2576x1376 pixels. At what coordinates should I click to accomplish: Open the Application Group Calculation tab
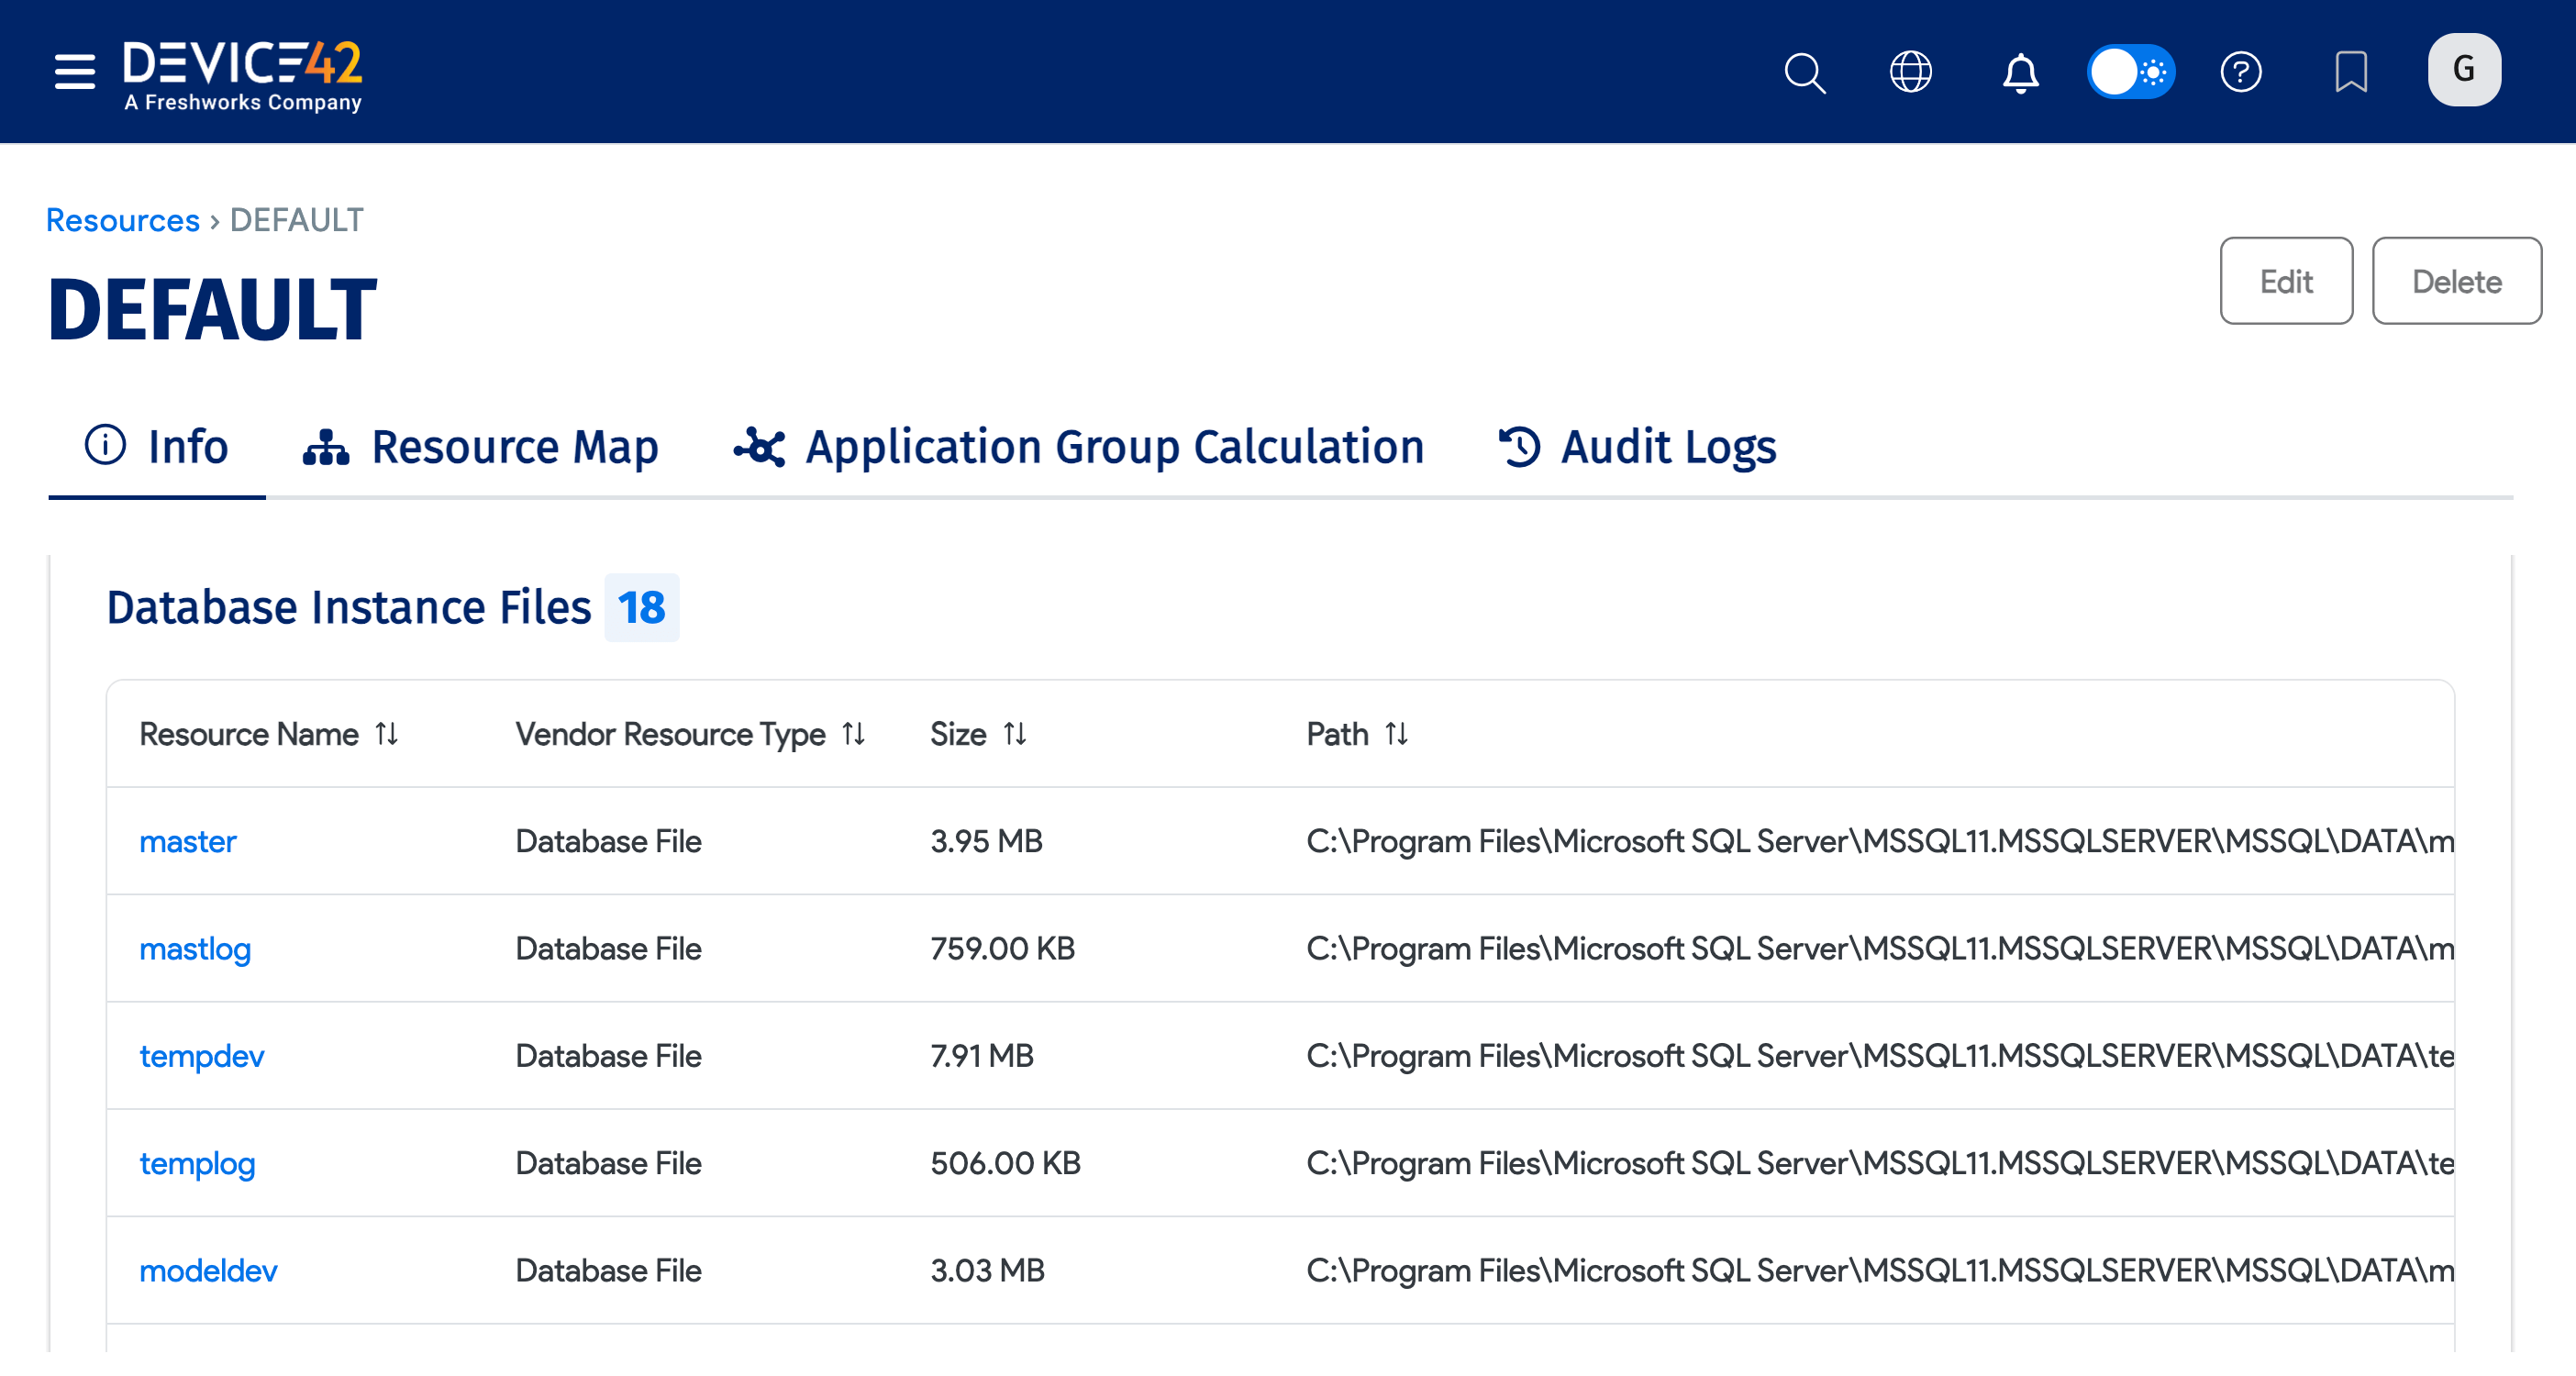[x=1079, y=447]
